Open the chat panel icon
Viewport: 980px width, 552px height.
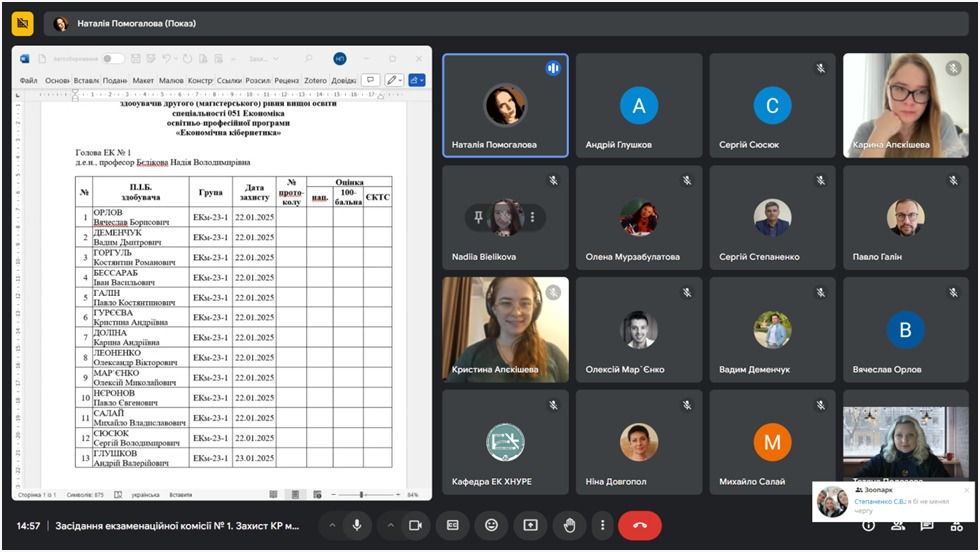click(927, 525)
